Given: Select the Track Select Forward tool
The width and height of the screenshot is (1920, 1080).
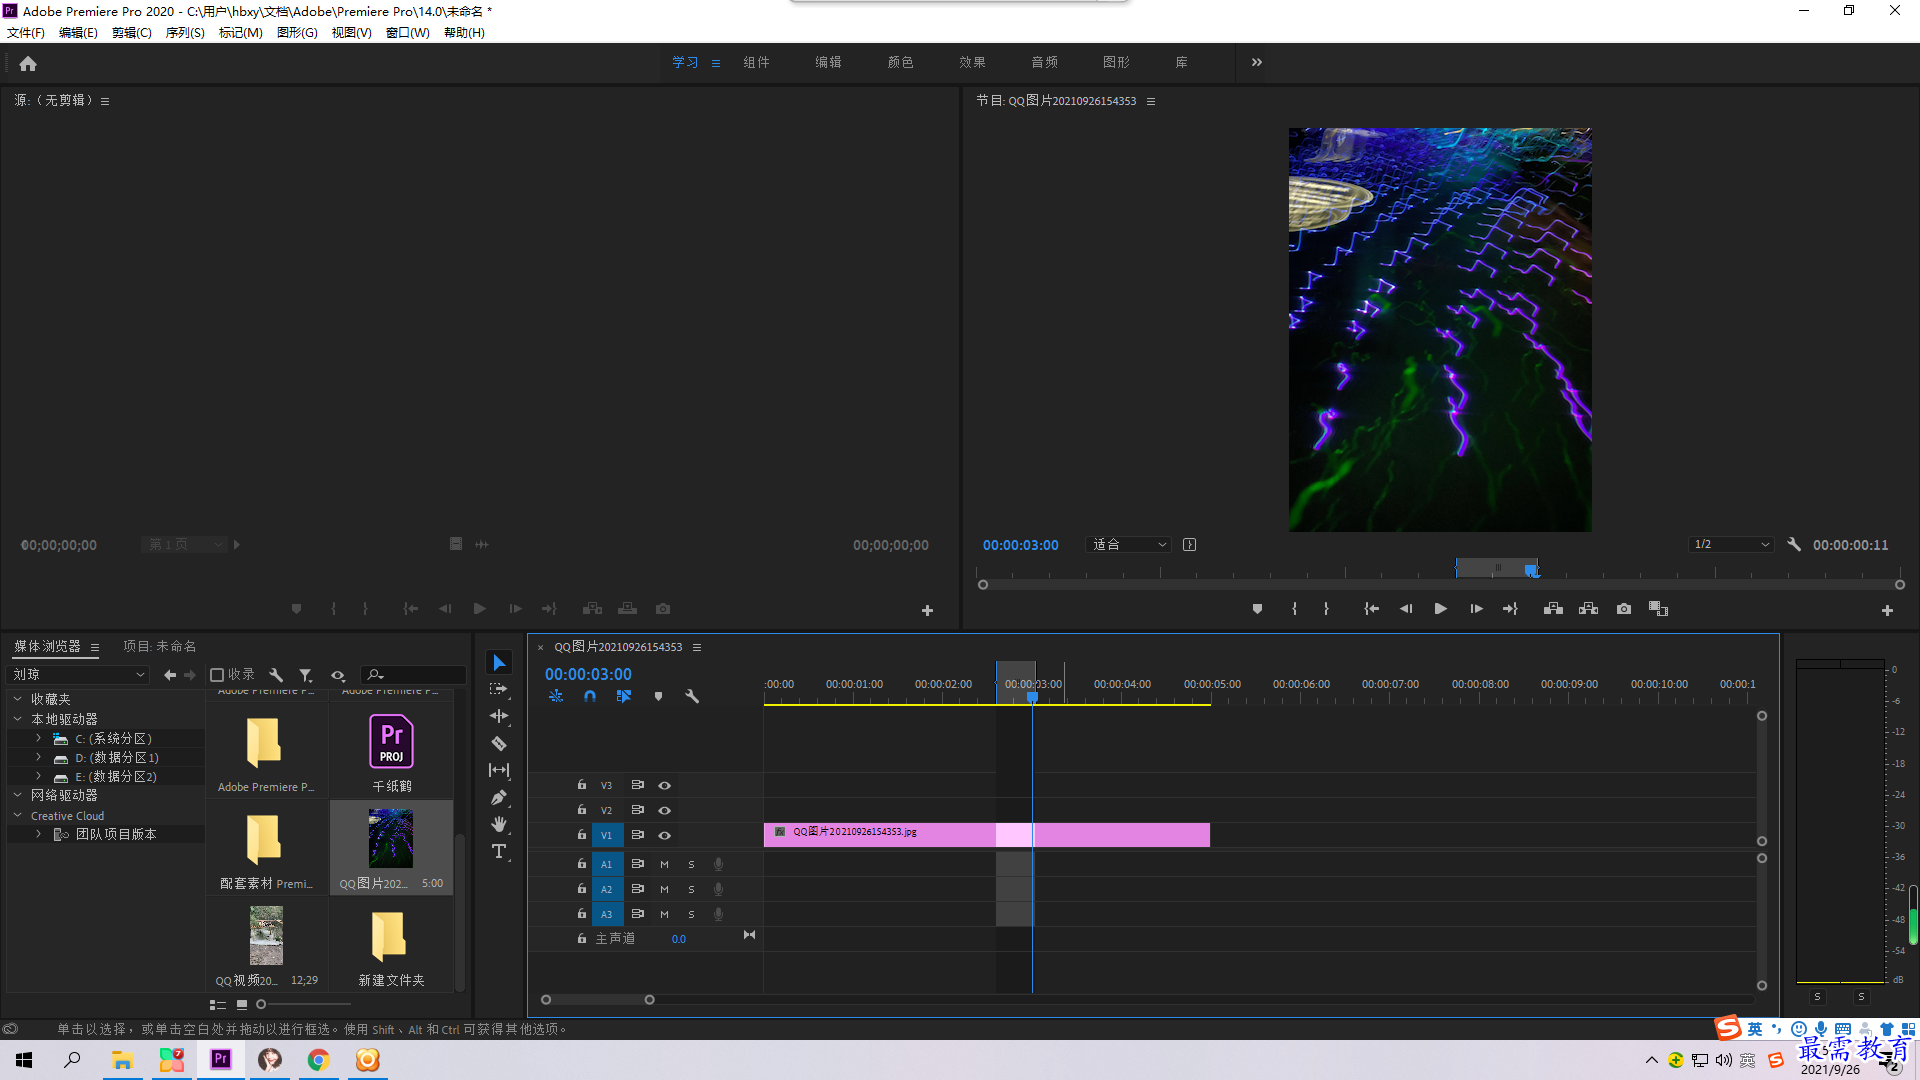Looking at the screenshot, I should 498,689.
